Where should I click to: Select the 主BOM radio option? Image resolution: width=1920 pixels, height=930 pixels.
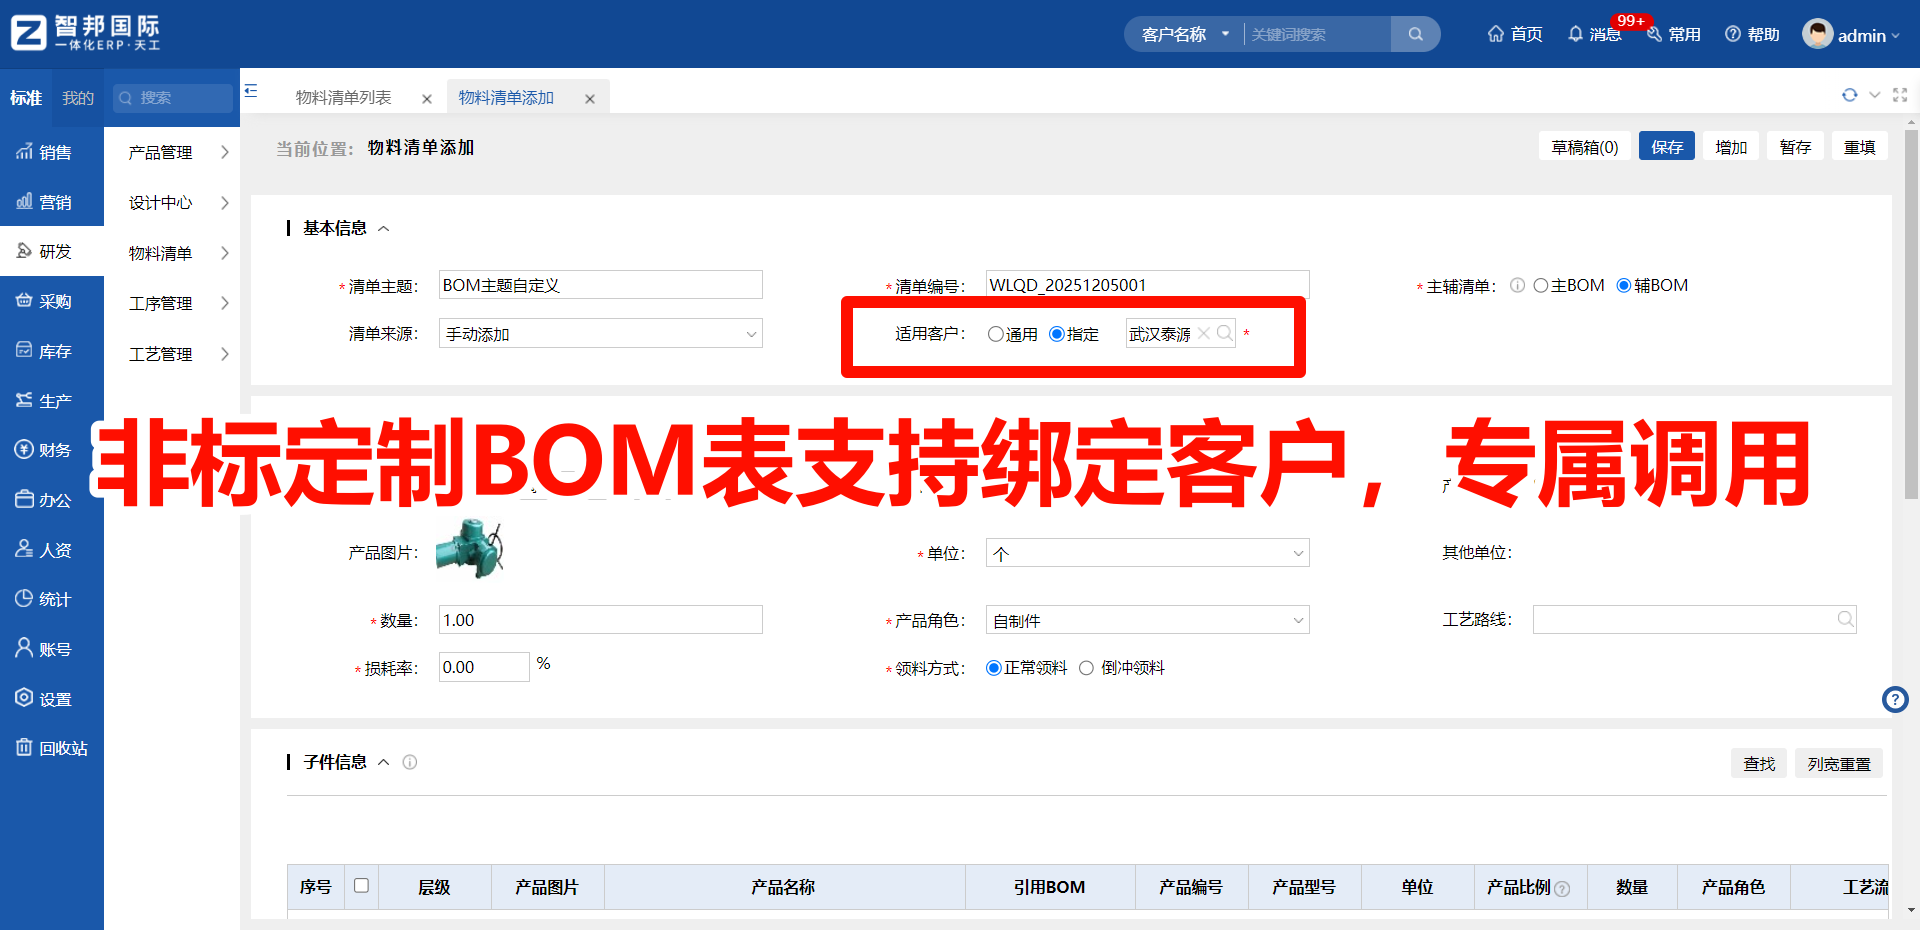1540,285
